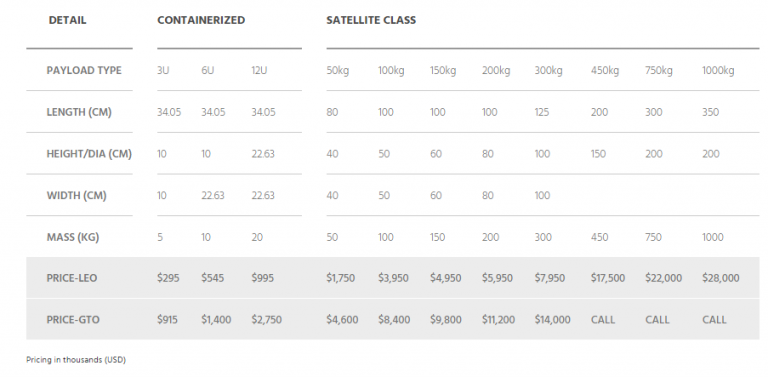The height and width of the screenshot is (377, 768).
Task: Click the $915 GTO price
Action: 168,320
